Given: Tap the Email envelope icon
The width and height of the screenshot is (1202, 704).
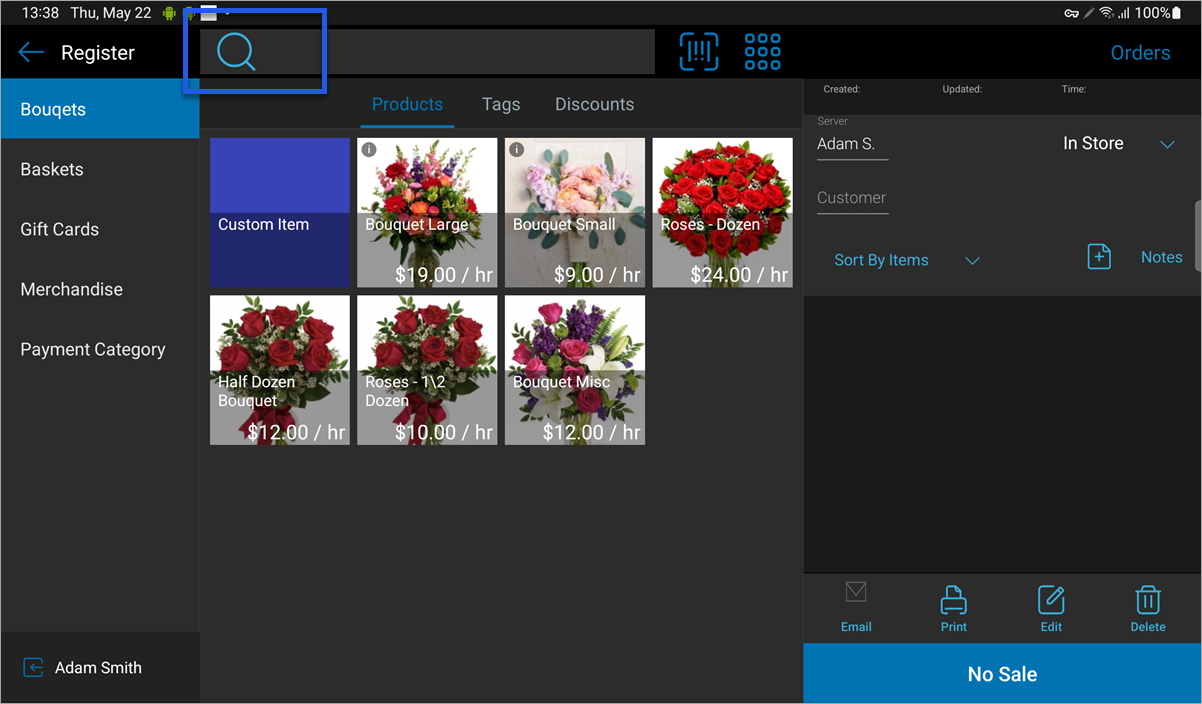Looking at the screenshot, I should point(855,593).
